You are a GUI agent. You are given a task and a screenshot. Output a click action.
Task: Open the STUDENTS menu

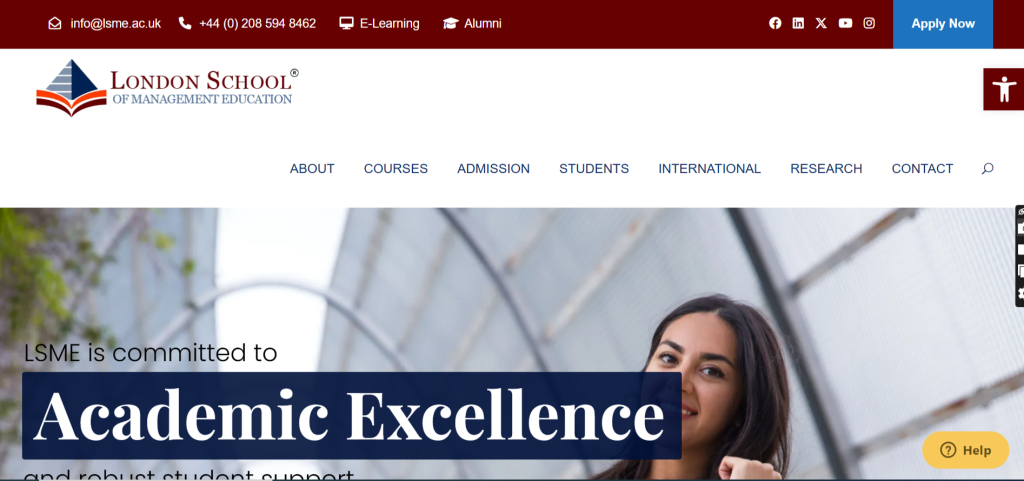click(x=594, y=168)
